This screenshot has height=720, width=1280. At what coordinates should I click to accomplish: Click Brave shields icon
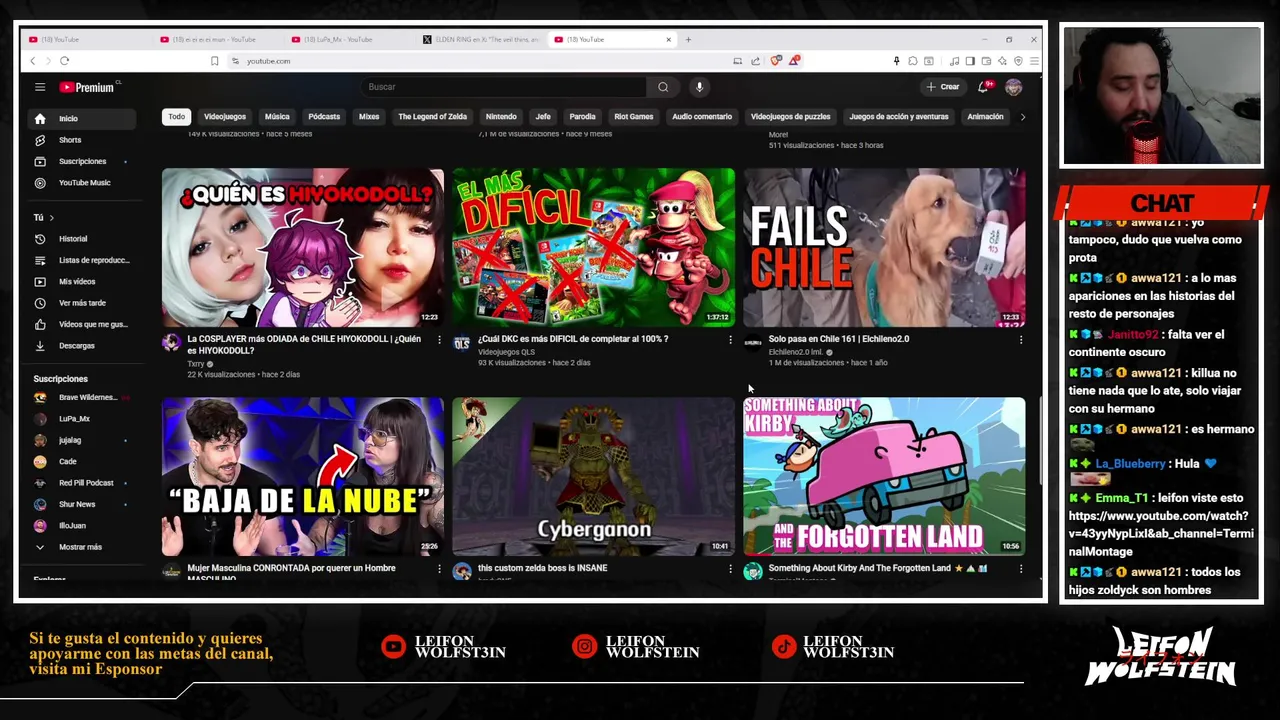[x=775, y=61]
